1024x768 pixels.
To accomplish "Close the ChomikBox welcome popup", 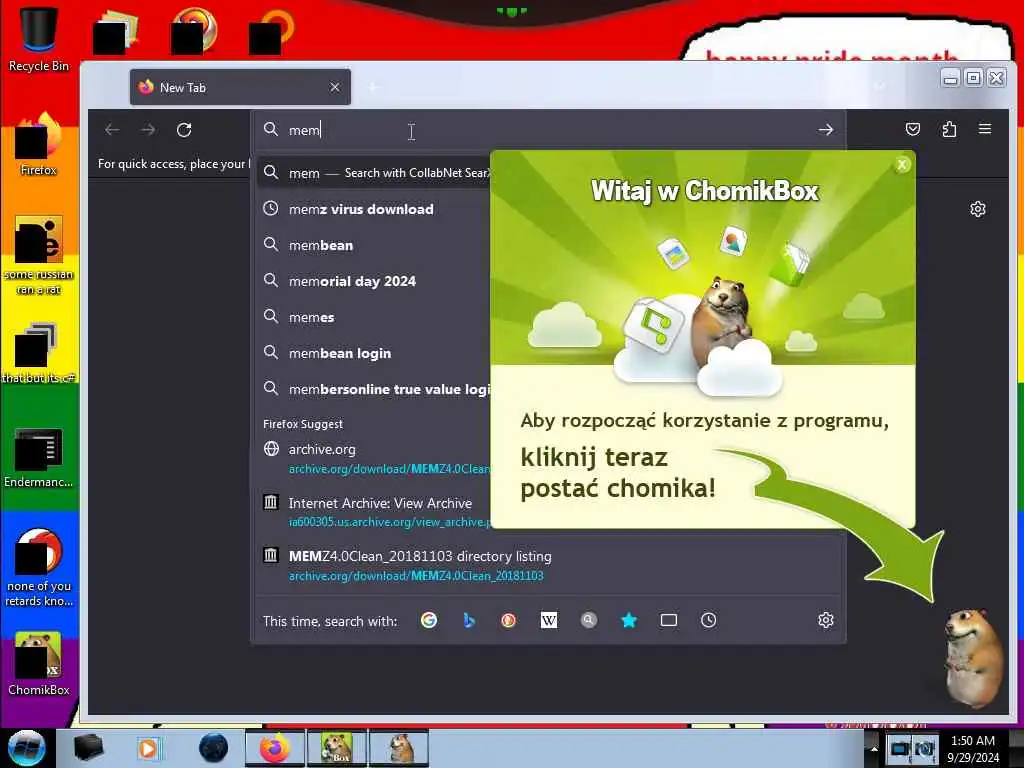I will click(902, 165).
